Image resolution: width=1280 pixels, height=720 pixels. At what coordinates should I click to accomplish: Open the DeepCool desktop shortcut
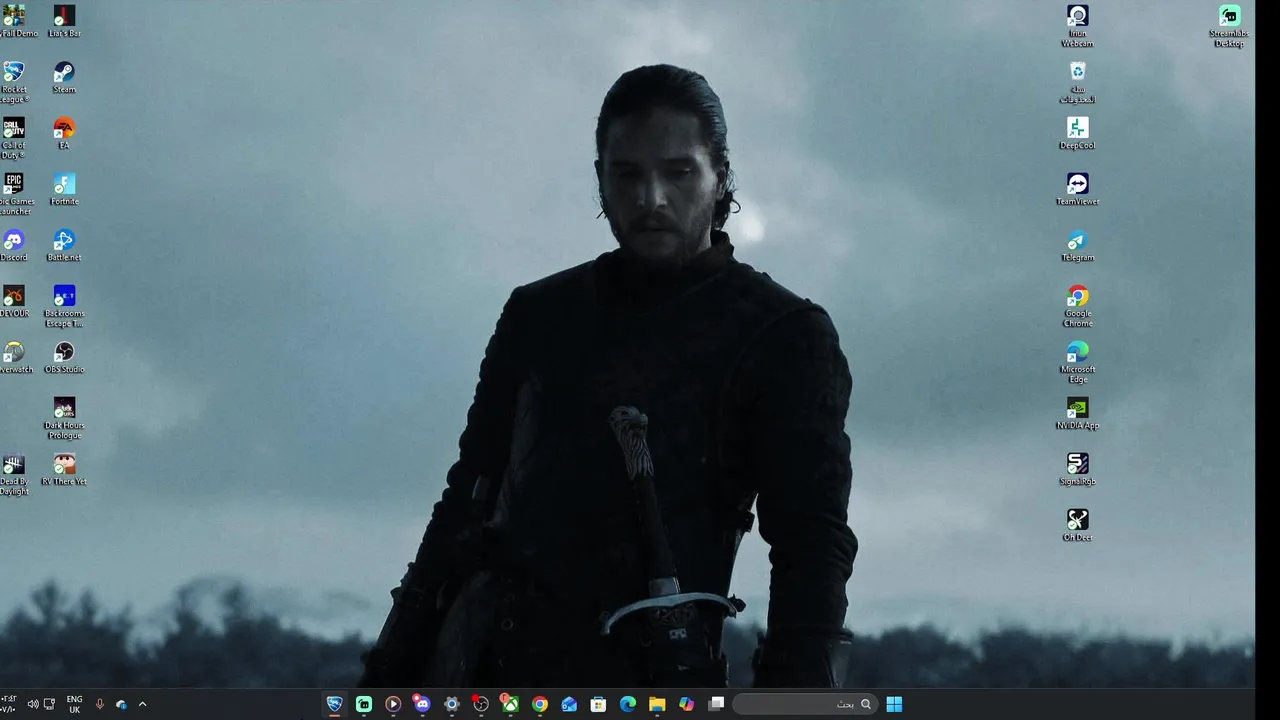coord(1077,134)
